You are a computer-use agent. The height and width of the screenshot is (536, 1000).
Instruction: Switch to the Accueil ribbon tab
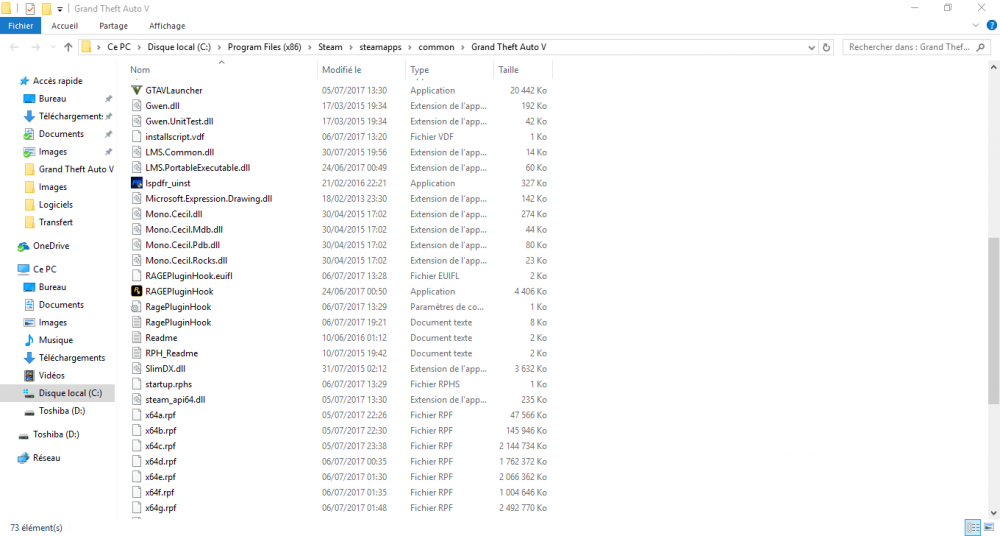tap(65, 26)
